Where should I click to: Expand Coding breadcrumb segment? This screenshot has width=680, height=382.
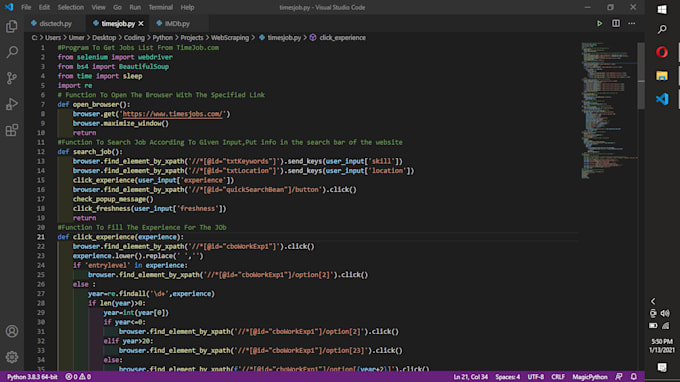(x=134, y=38)
